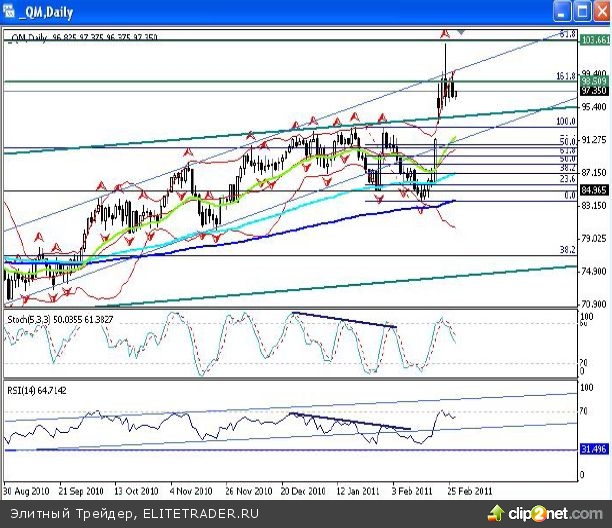Select the blue 31.496 RSI level label

pos(594,450)
